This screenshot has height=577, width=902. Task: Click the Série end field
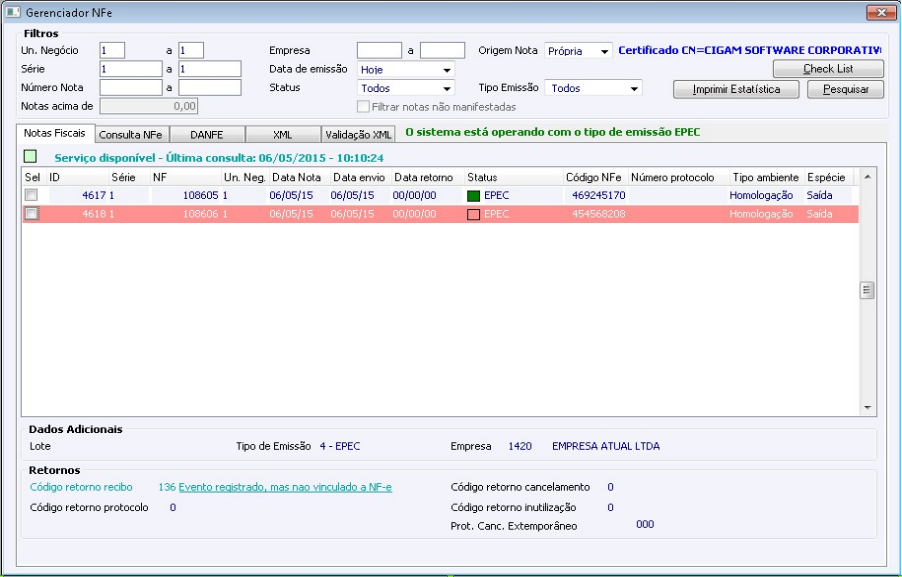[209, 69]
